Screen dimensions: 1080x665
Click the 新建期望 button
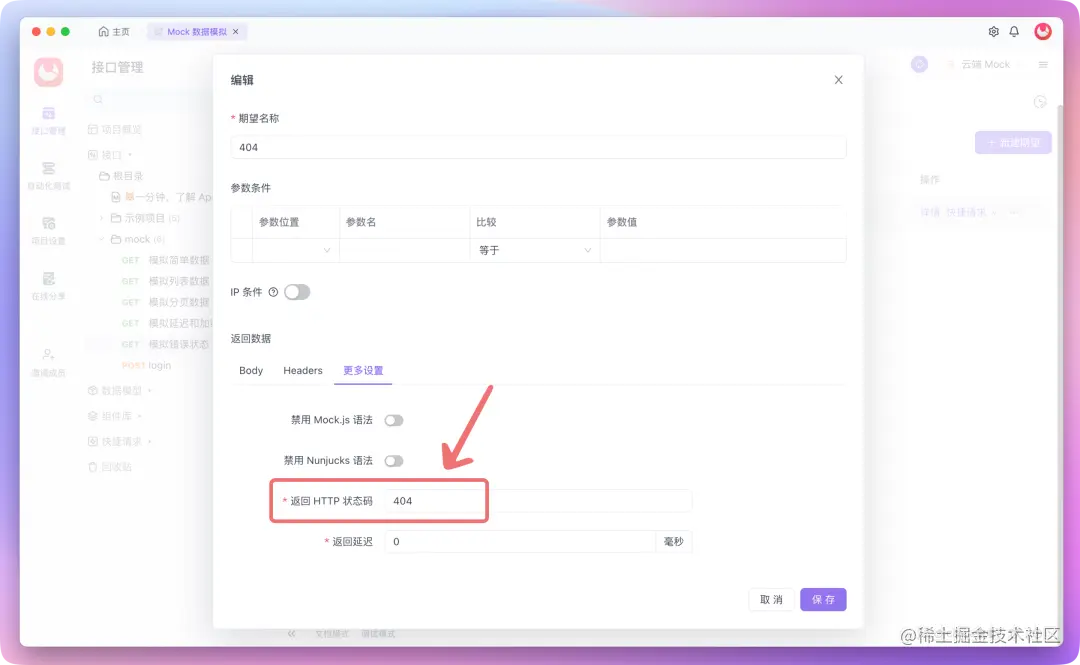pyautogui.click(x=1012, y=143)
